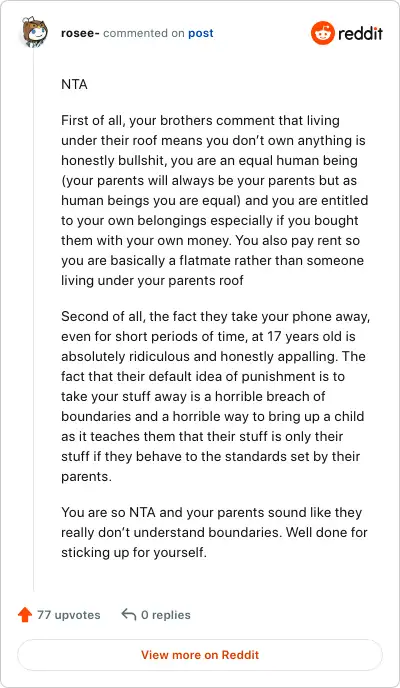Click the NTA verdict line

(75, 84)
